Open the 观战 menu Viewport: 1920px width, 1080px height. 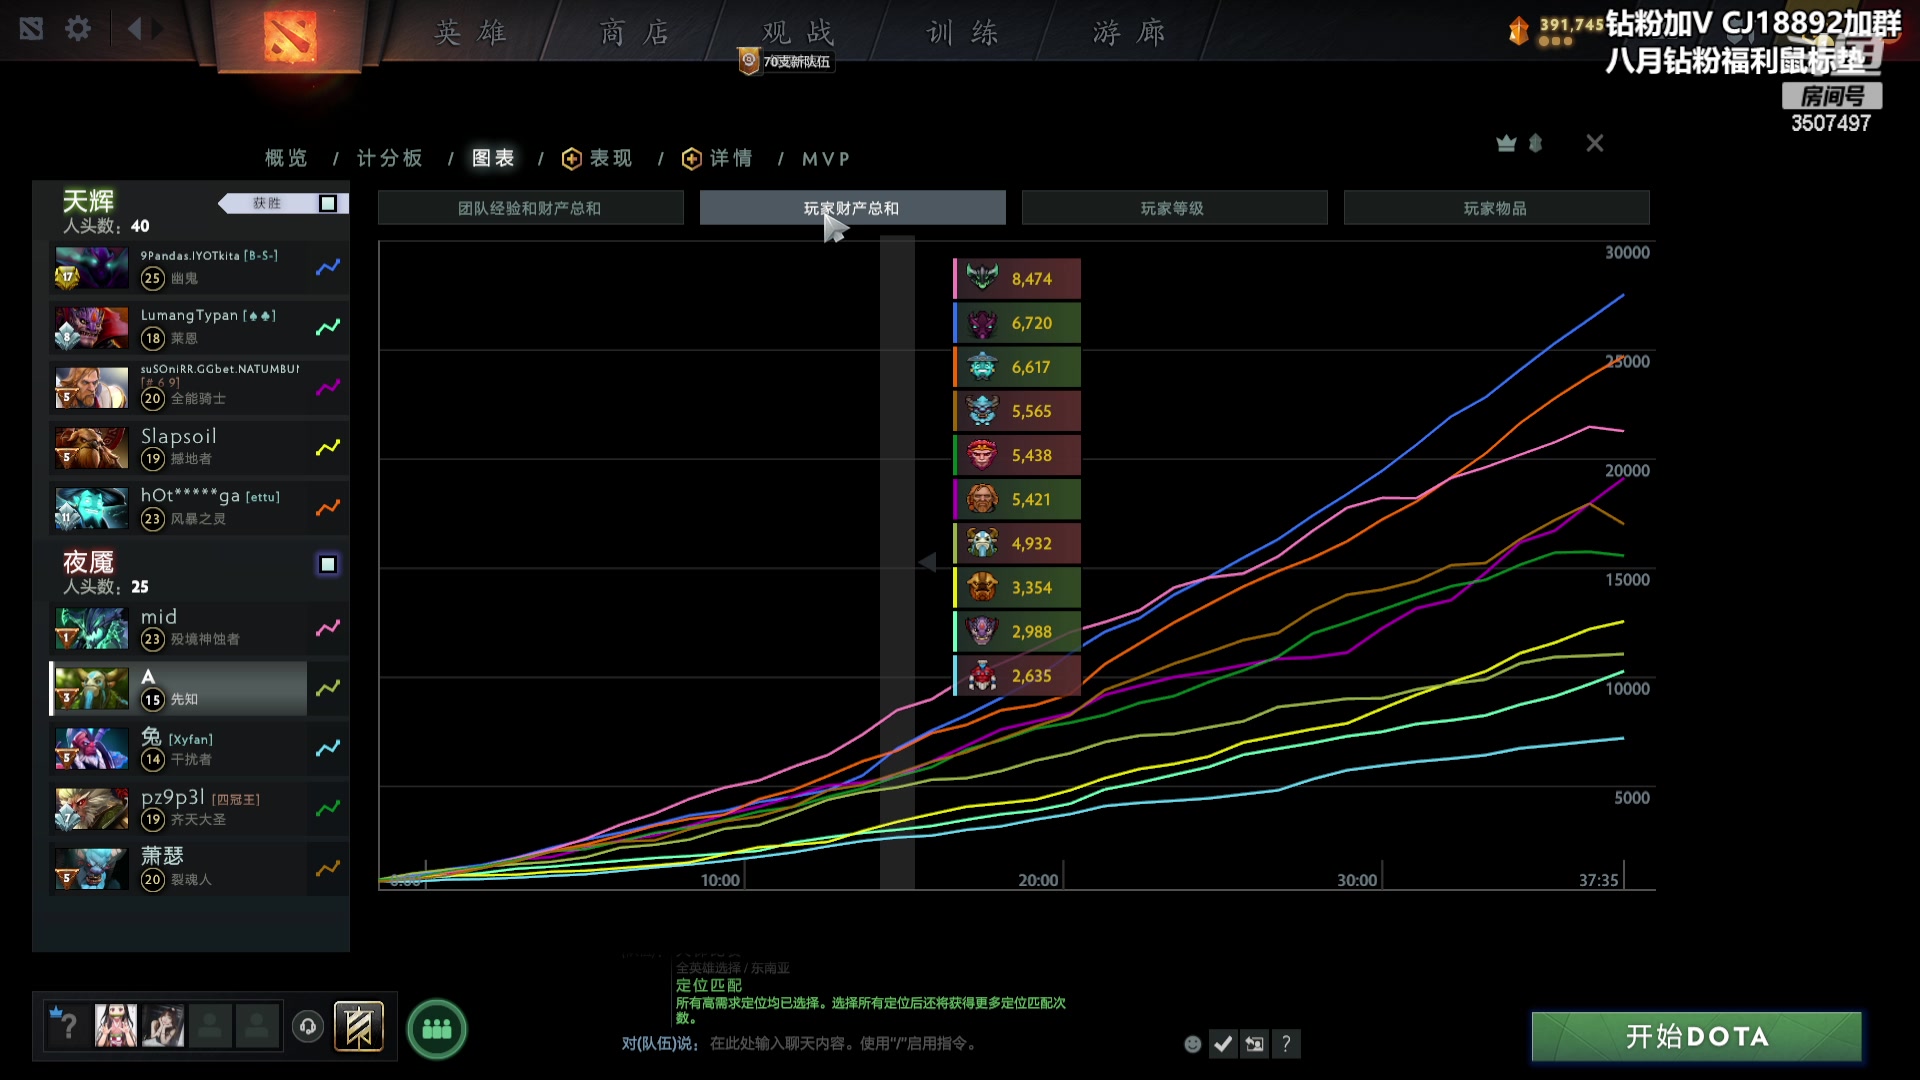[798, 33]
